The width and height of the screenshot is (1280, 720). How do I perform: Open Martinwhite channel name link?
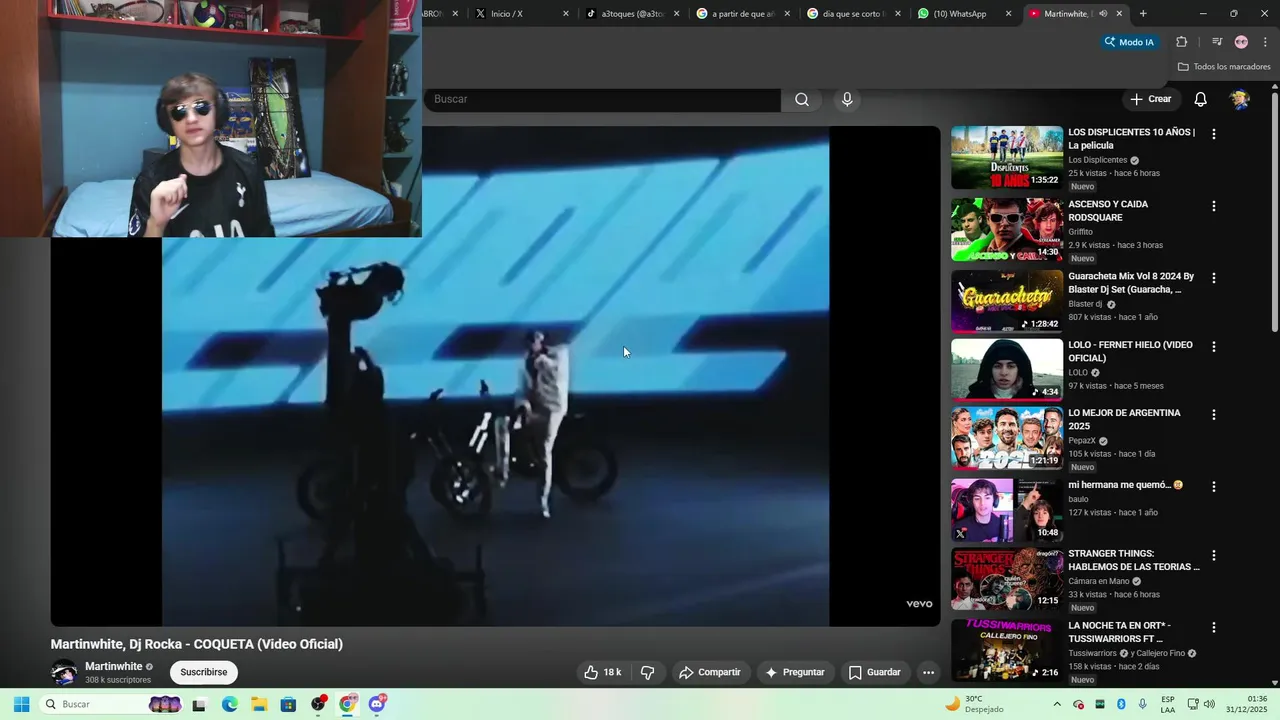(113, 666)
